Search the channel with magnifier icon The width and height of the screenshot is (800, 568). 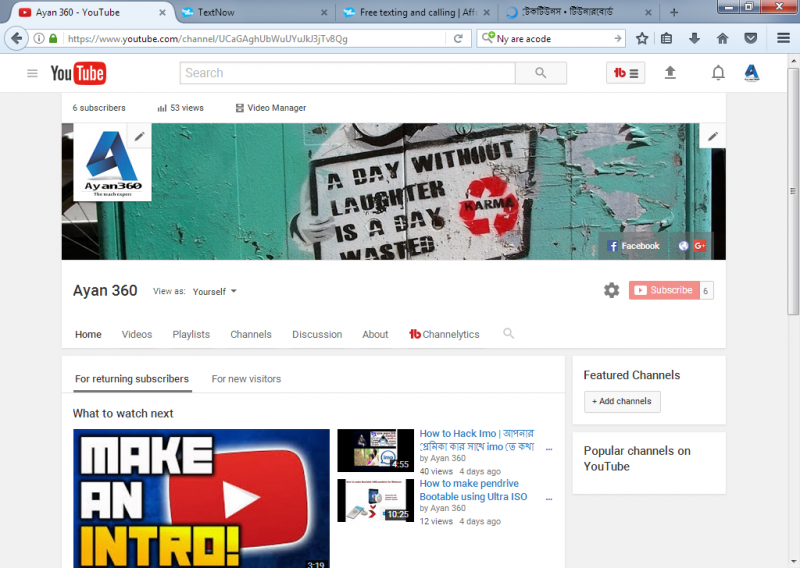[508, 334]
